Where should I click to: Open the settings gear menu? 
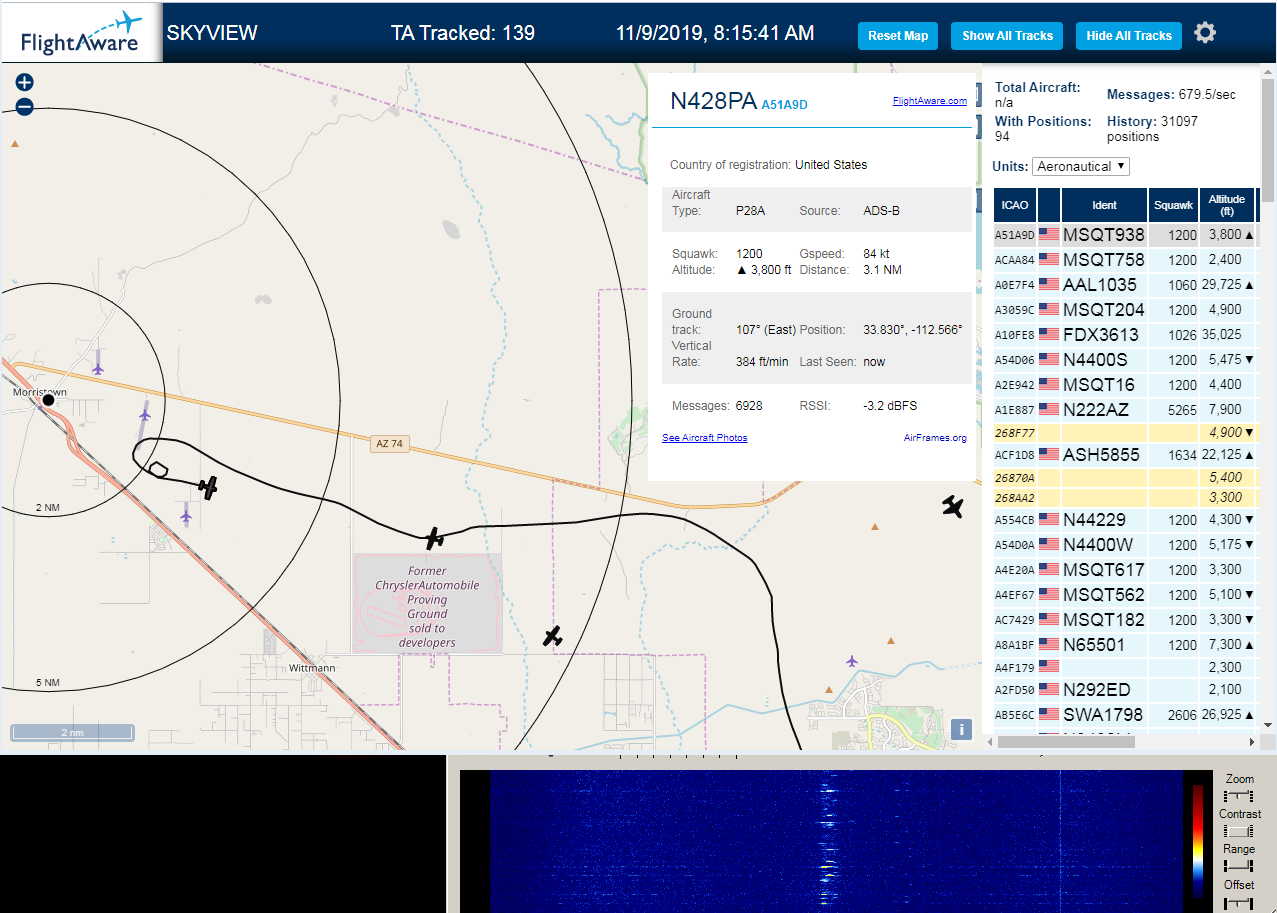[1205, 34]
